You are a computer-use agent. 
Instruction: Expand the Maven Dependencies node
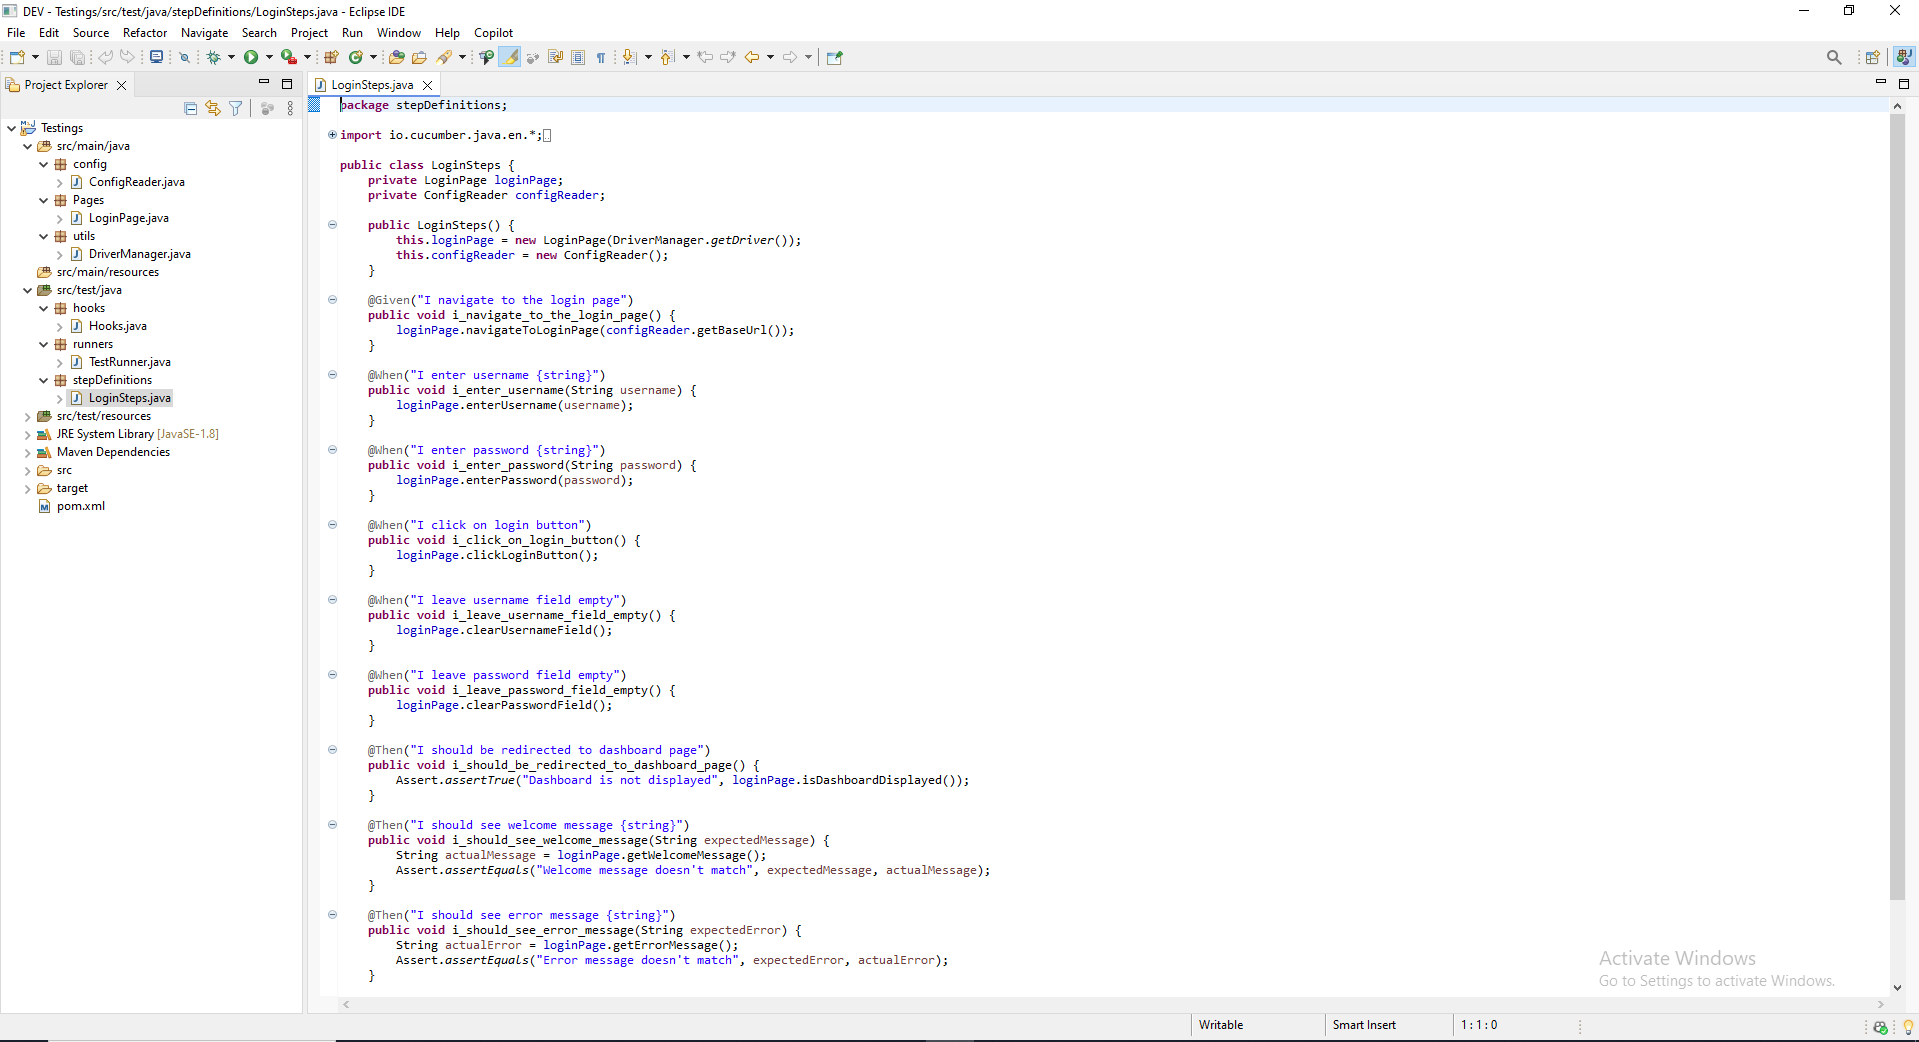[27, 452]
